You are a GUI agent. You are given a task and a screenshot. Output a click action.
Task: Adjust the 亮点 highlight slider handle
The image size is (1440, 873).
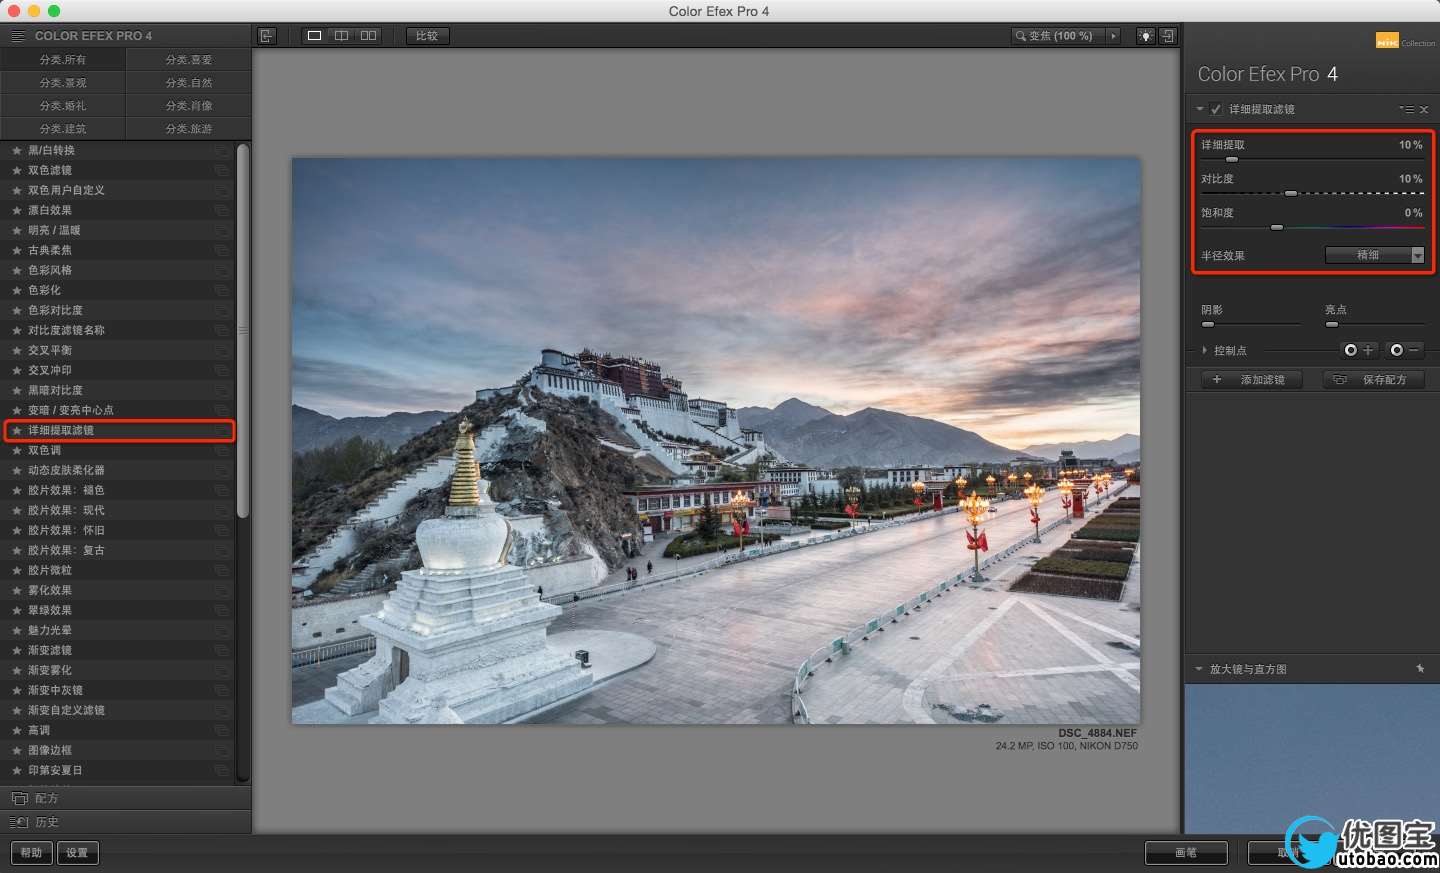coord(1332,325)
